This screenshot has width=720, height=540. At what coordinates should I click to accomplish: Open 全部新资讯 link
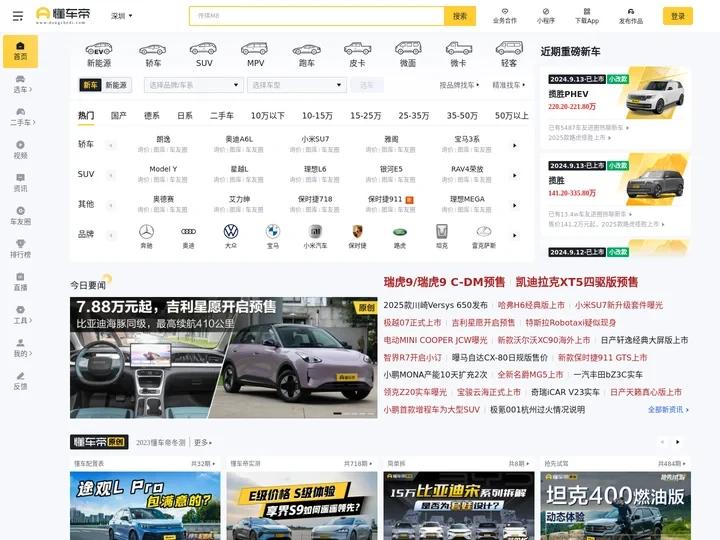tap(668, 410)
